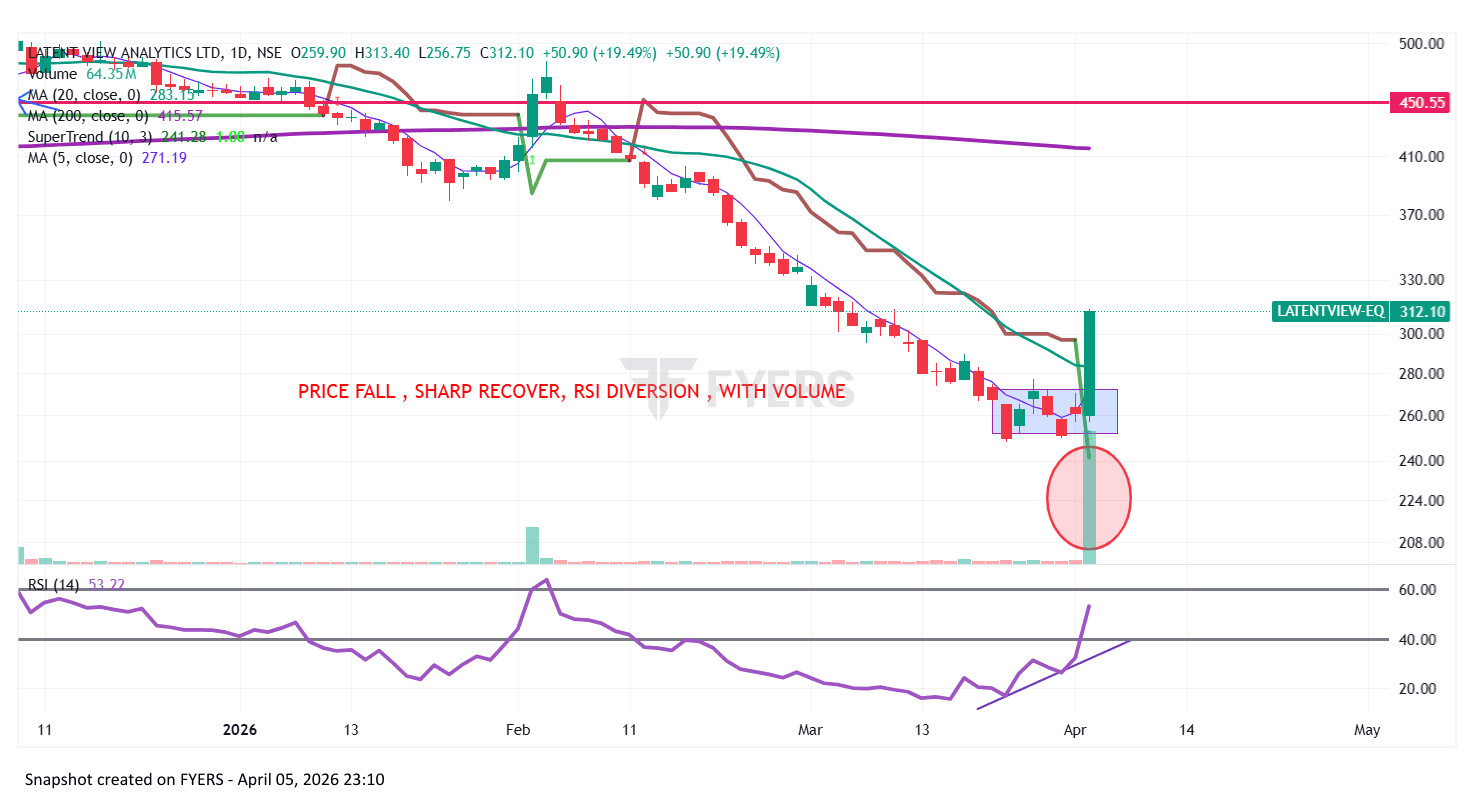Click the Apr label on time axis

(1076, 730)
